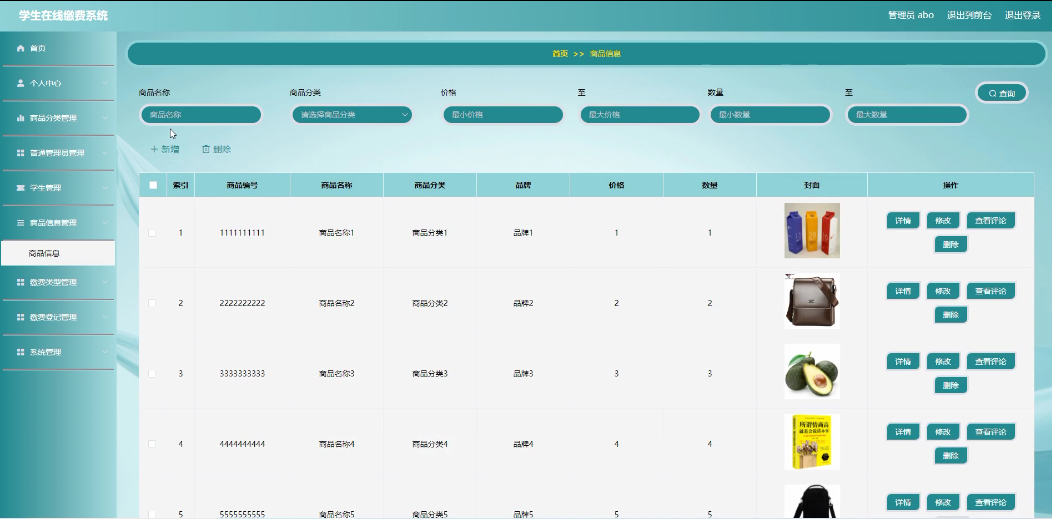This screenshot has height=519, width=1052.
Task: Click the 缴费类型管理 grid icon
Action: pyautogui.click(x=20, y=282)
